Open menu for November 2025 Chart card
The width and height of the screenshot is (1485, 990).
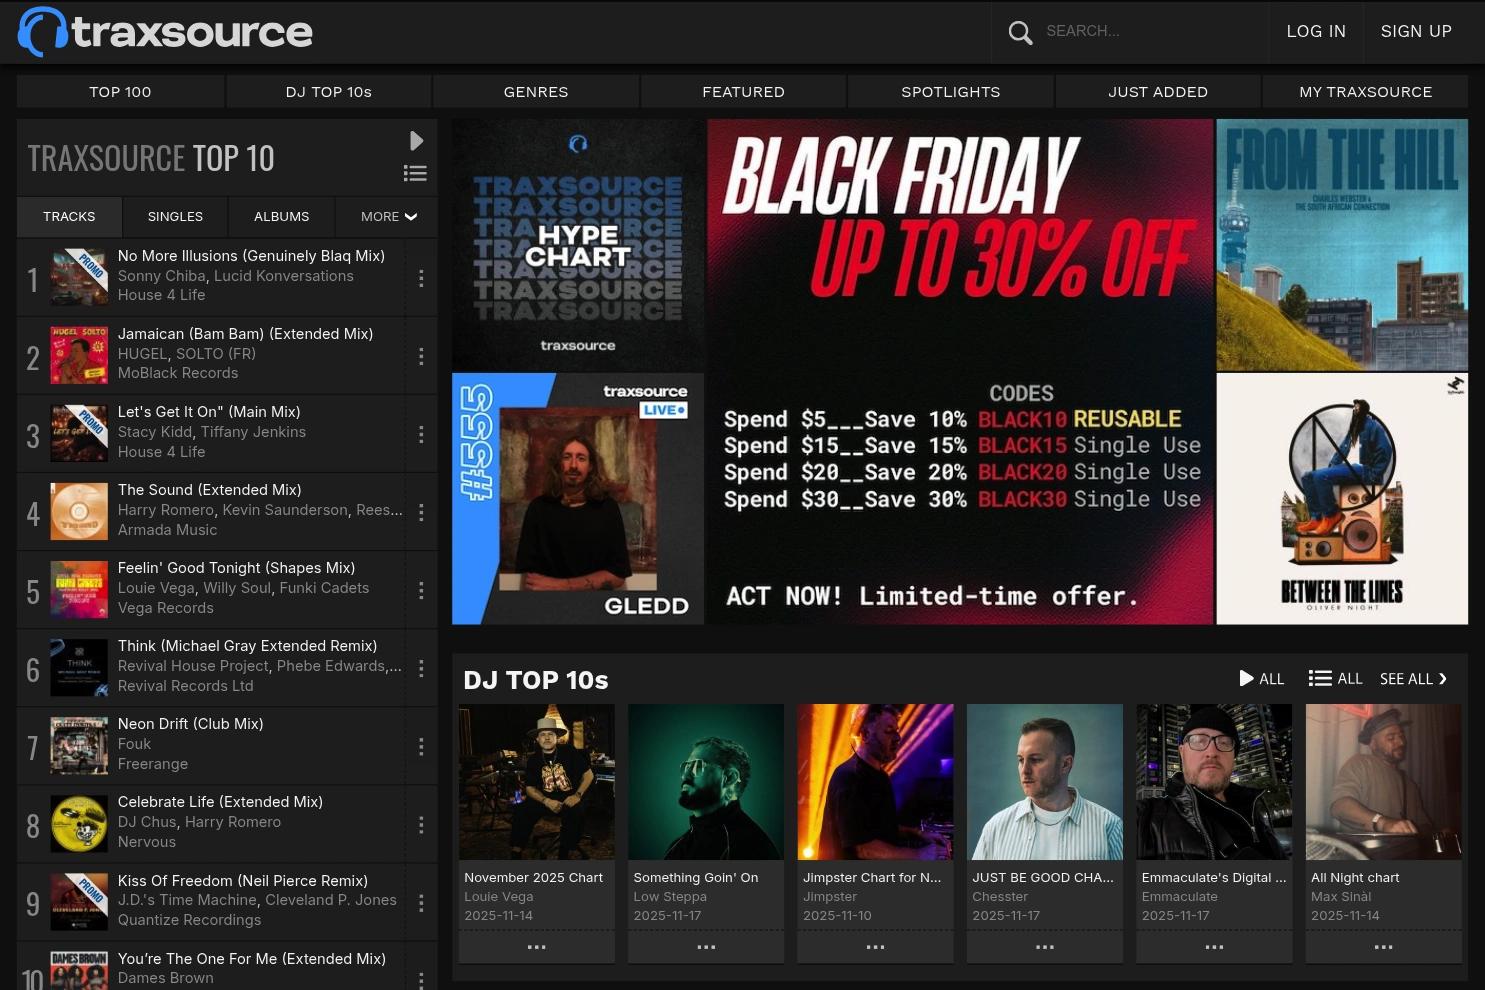tap(537, 947)
